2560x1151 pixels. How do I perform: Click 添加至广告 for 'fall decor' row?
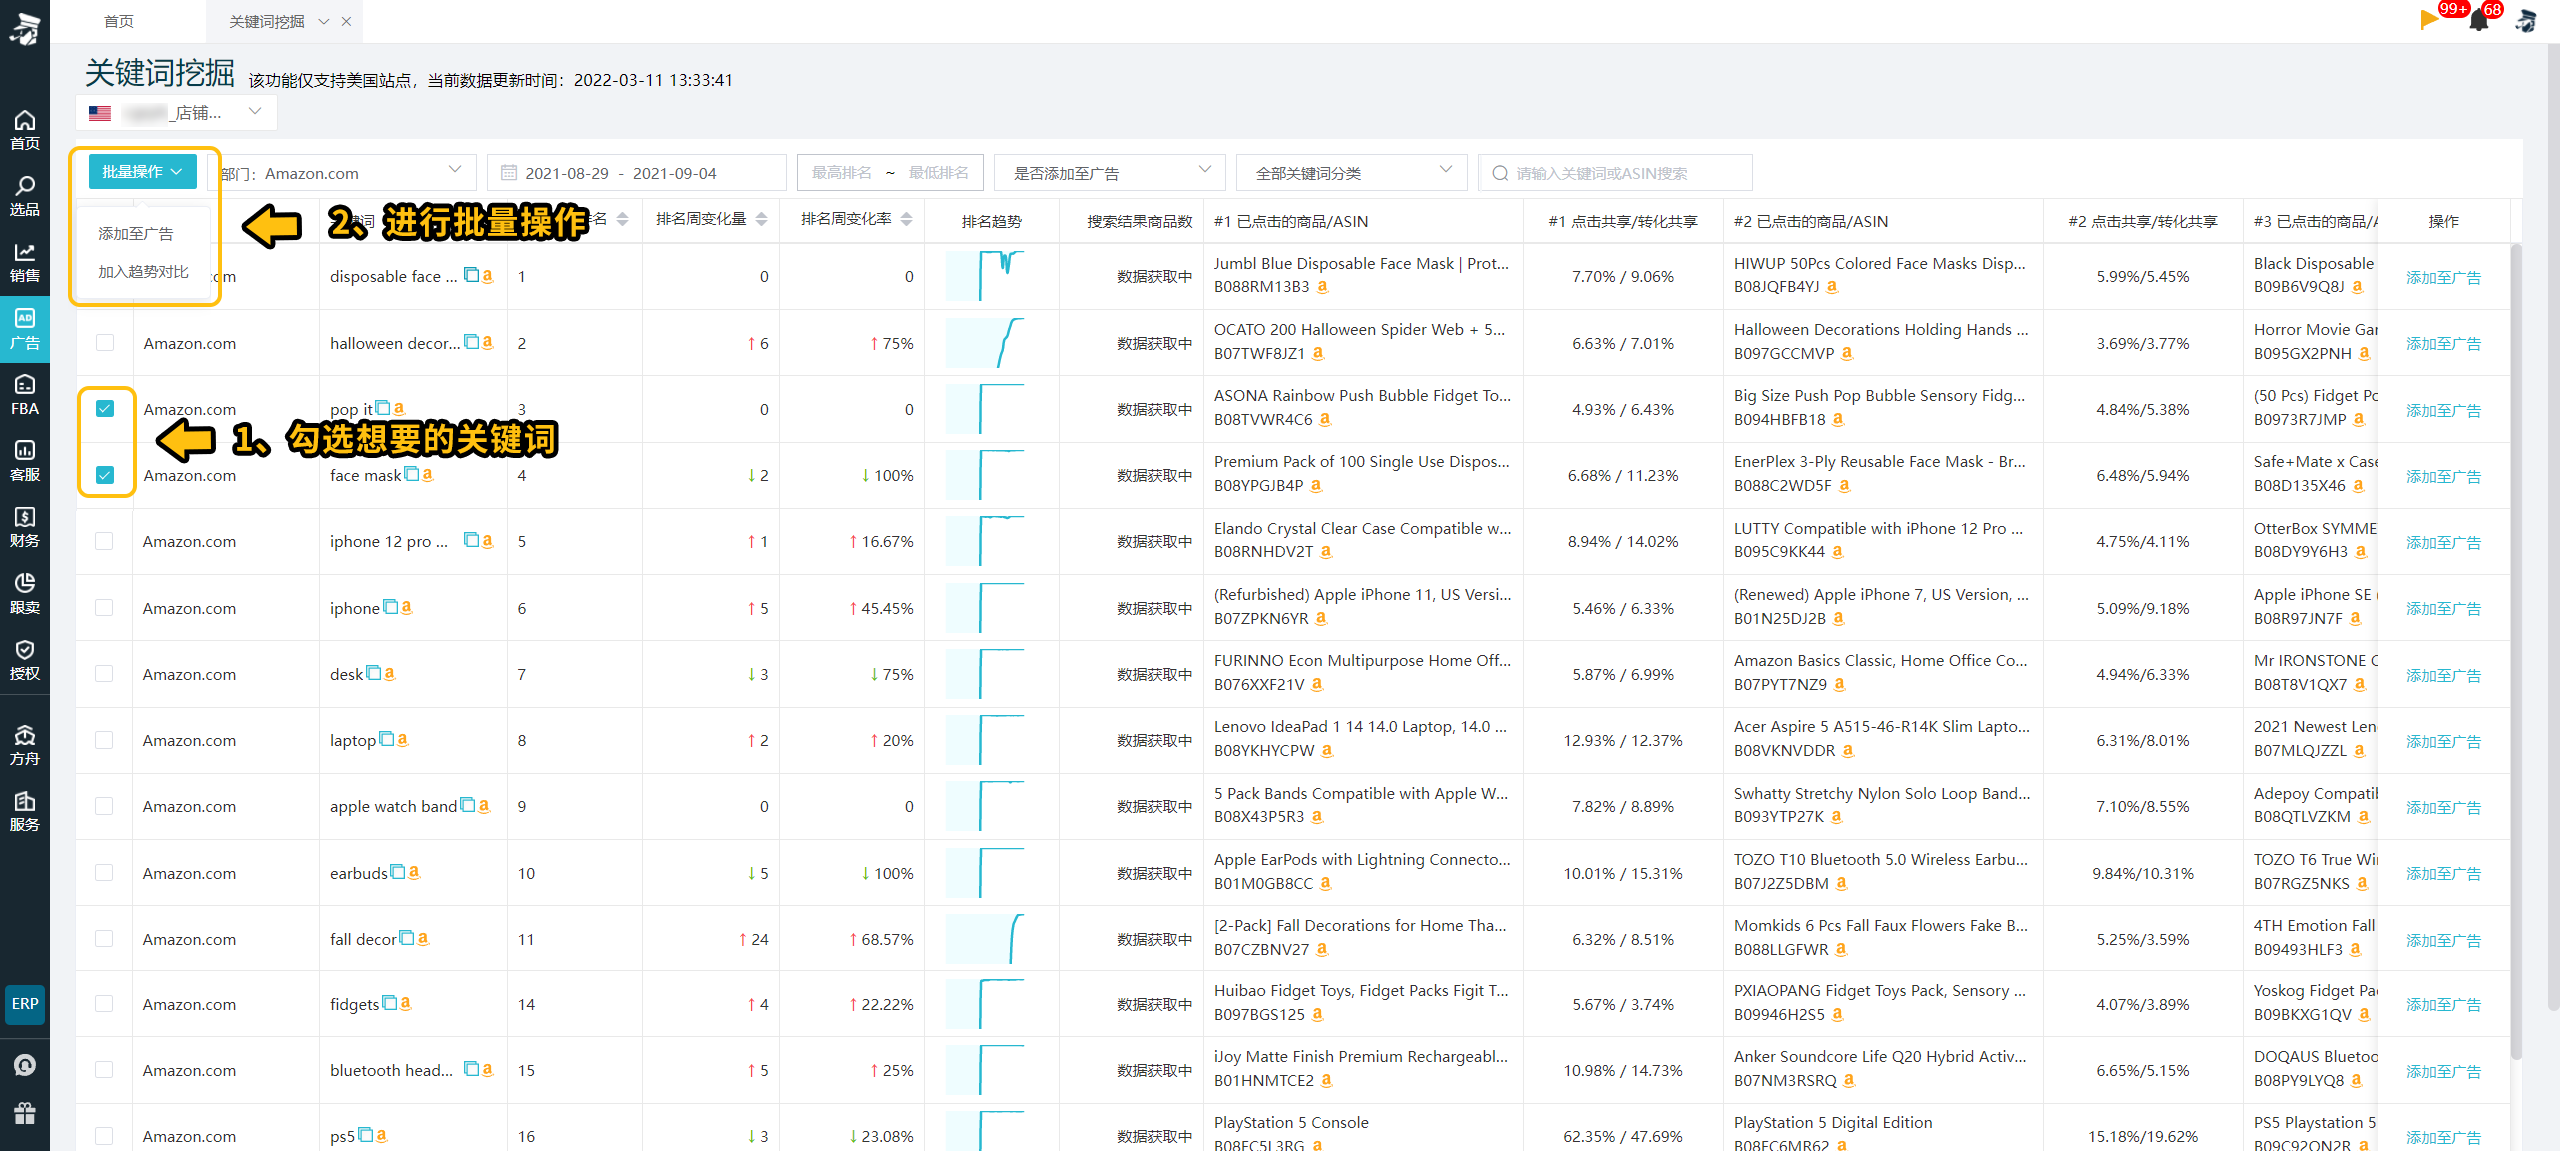(2443, 940)
